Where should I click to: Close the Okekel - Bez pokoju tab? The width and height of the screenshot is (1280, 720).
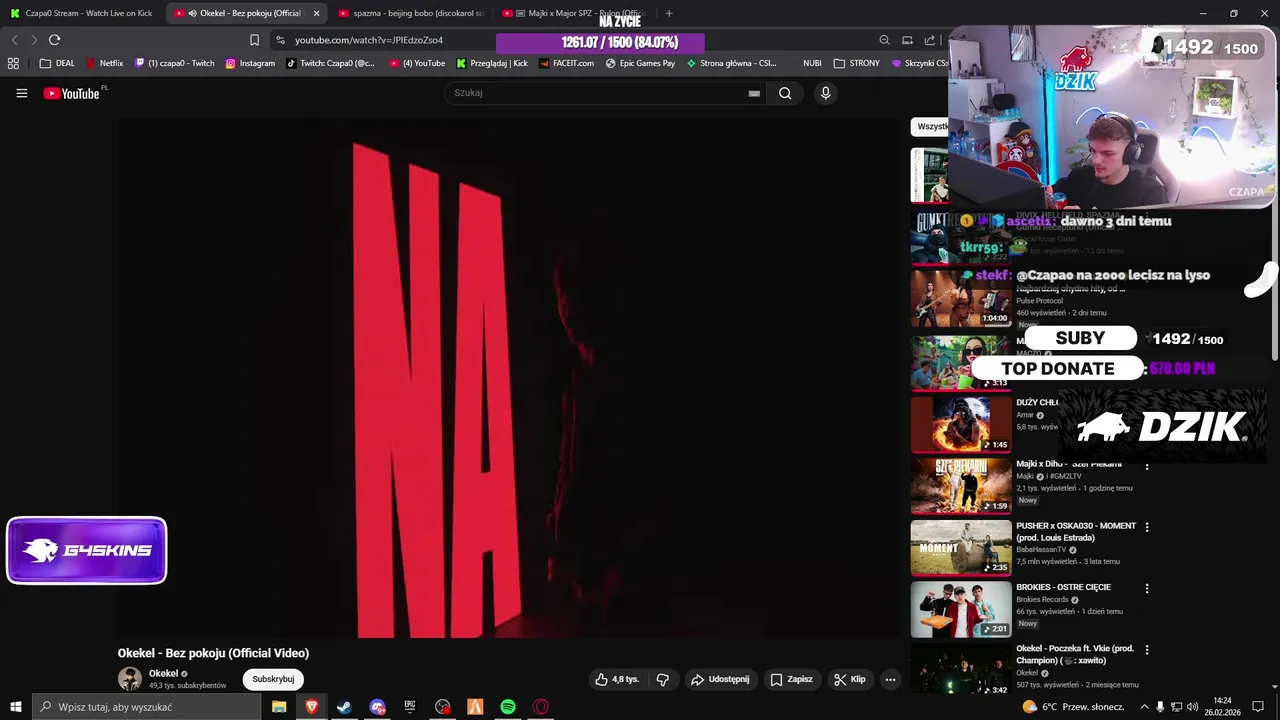[x=316, y=13]
